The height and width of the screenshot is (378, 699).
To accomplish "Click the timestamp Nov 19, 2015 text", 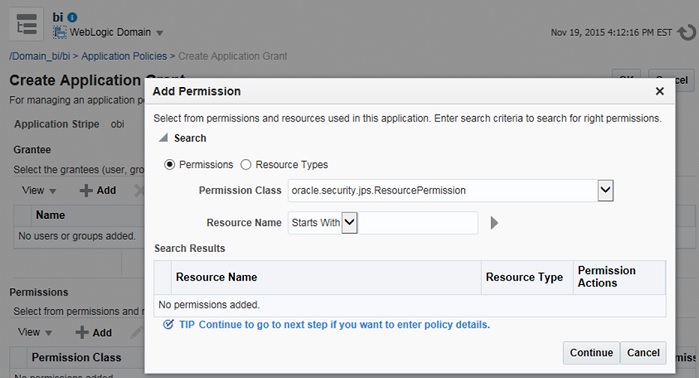I will pyautogui.click(x=611, y=33).
